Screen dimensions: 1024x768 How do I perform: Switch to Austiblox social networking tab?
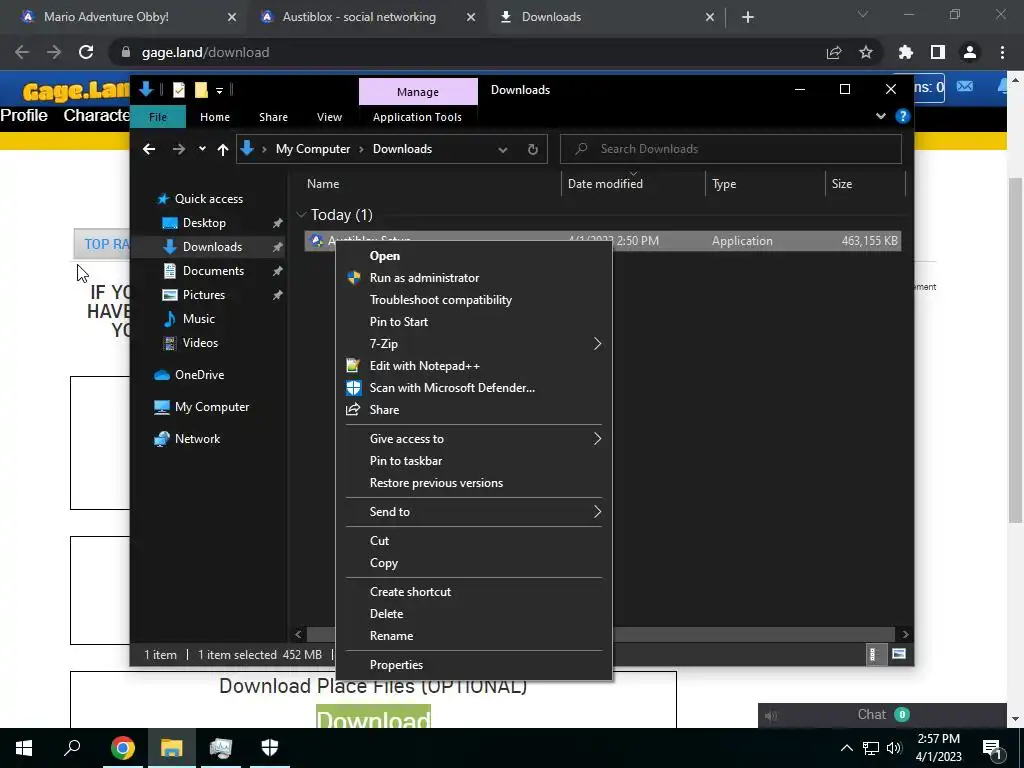(359, 17)
